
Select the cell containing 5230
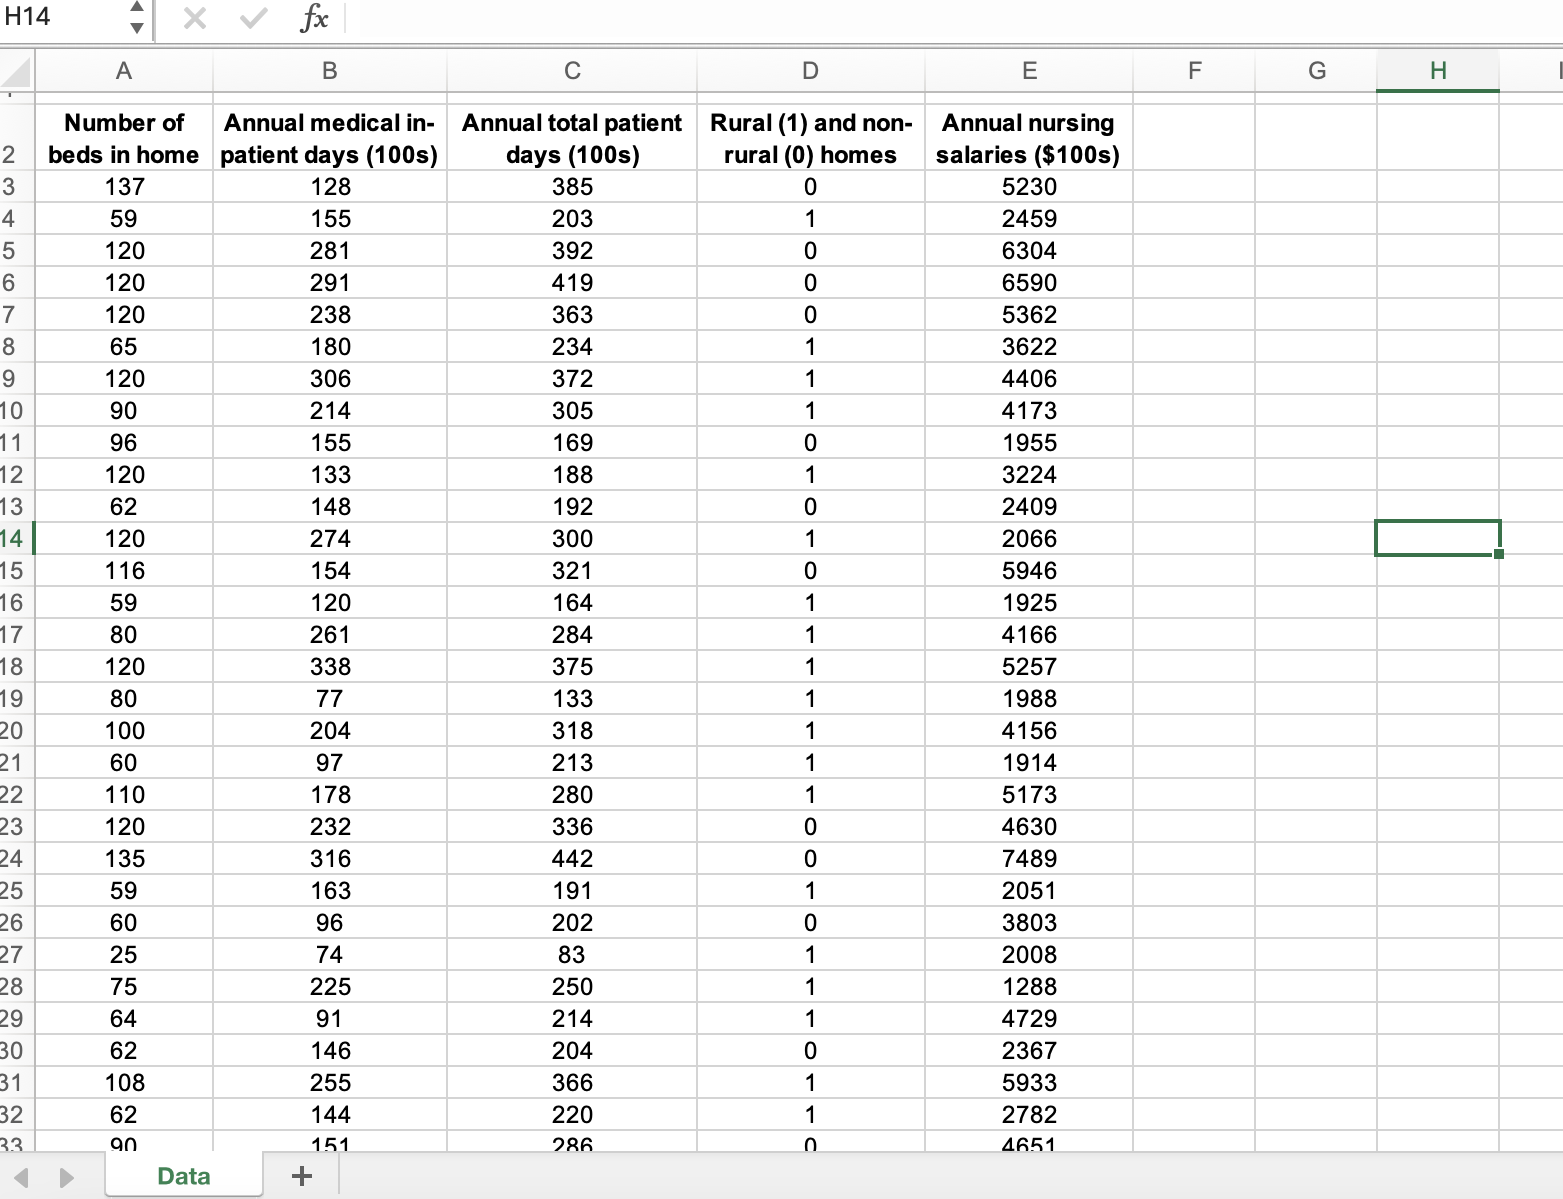1028,186
